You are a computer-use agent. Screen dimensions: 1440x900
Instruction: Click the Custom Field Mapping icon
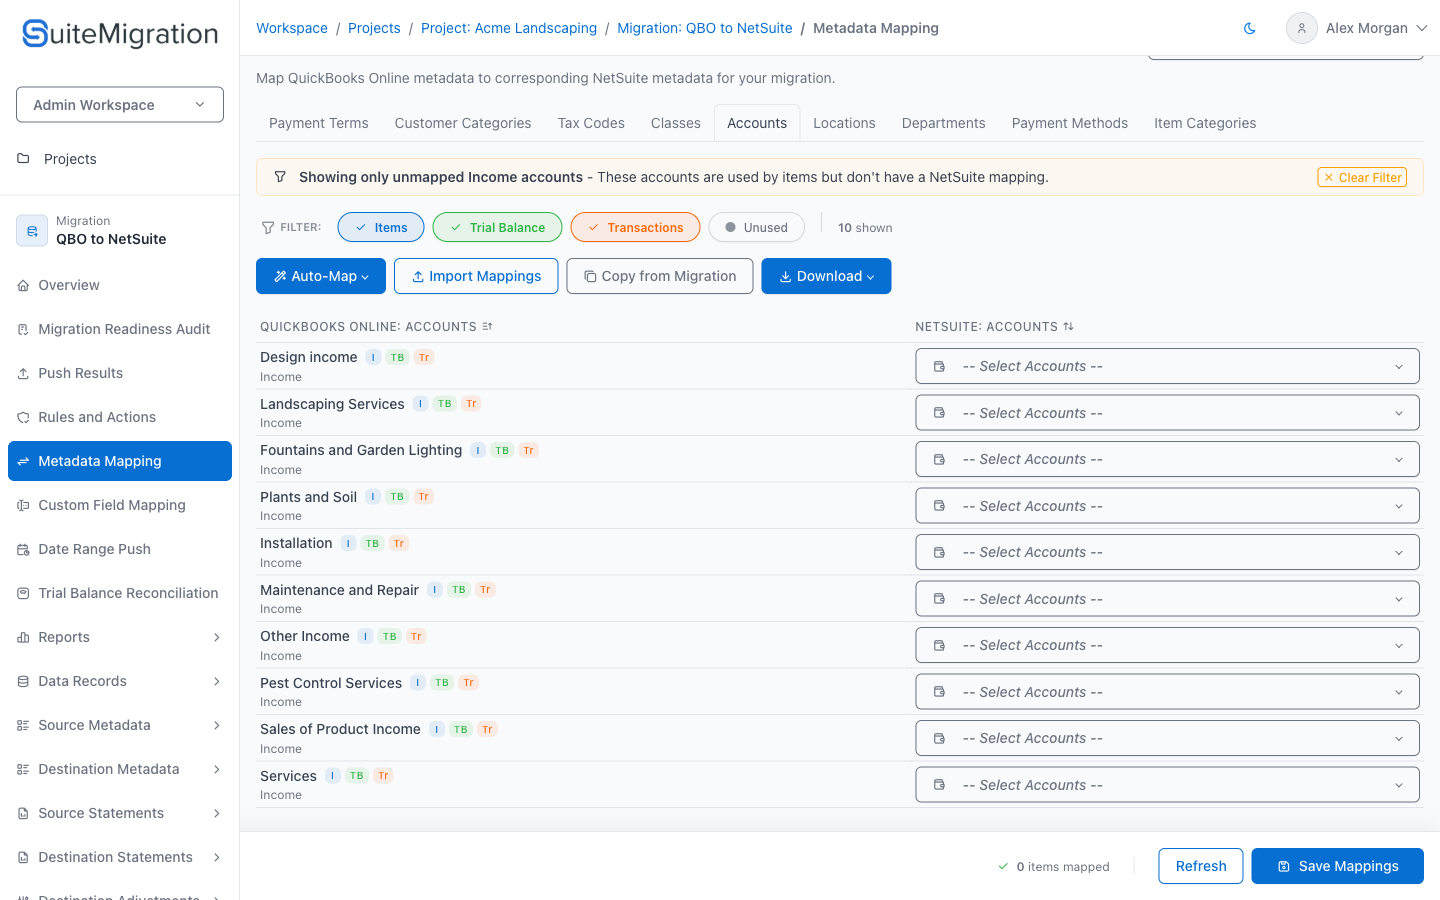tap(23, 505)
